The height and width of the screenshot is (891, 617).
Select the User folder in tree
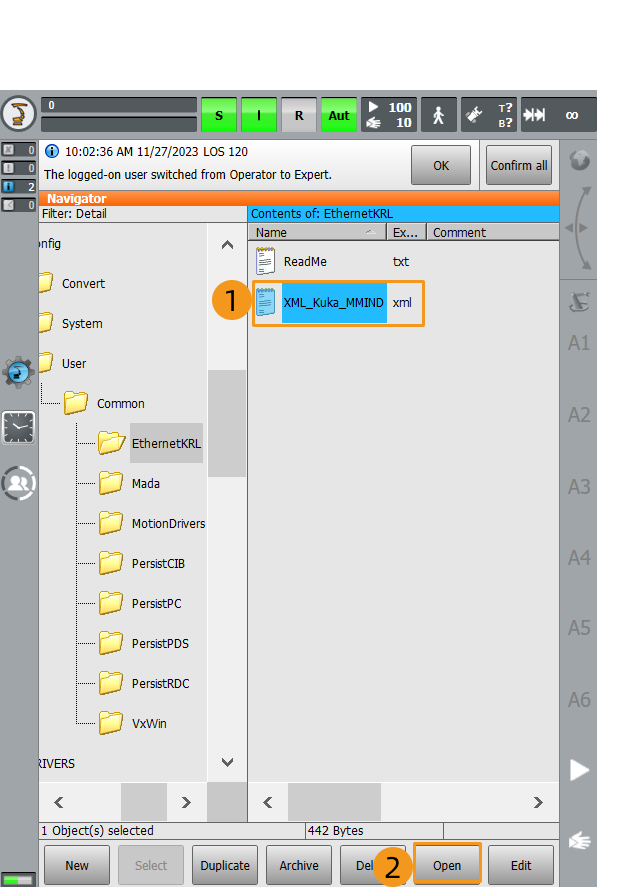tap(74, 364)
